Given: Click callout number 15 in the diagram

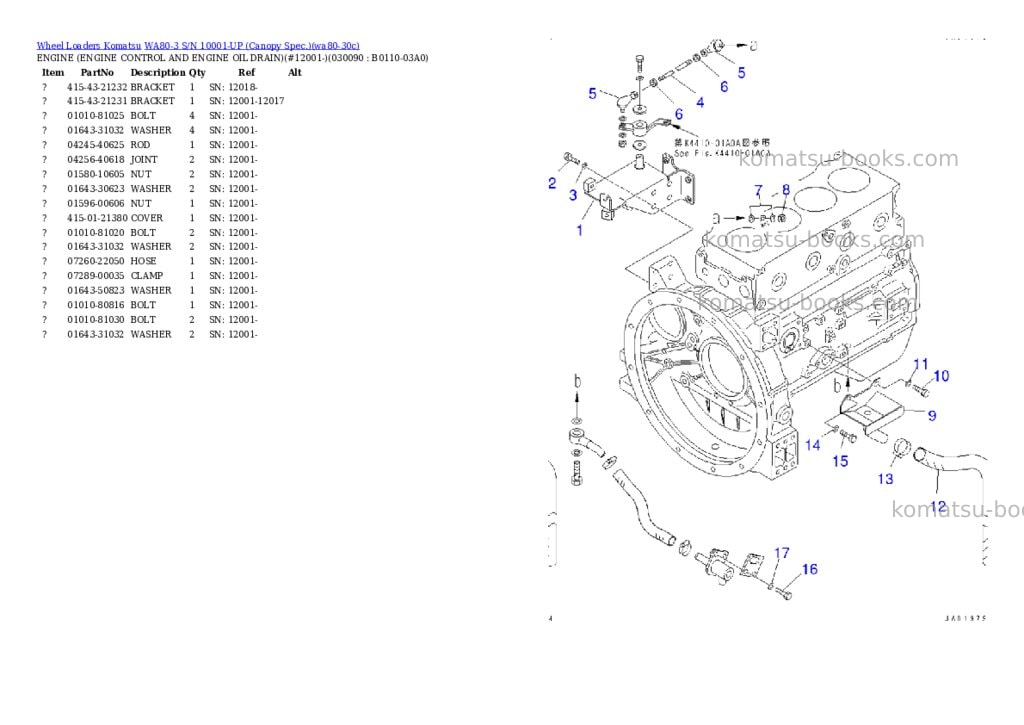Looking at the screenshot, I should tap(840, 461).
